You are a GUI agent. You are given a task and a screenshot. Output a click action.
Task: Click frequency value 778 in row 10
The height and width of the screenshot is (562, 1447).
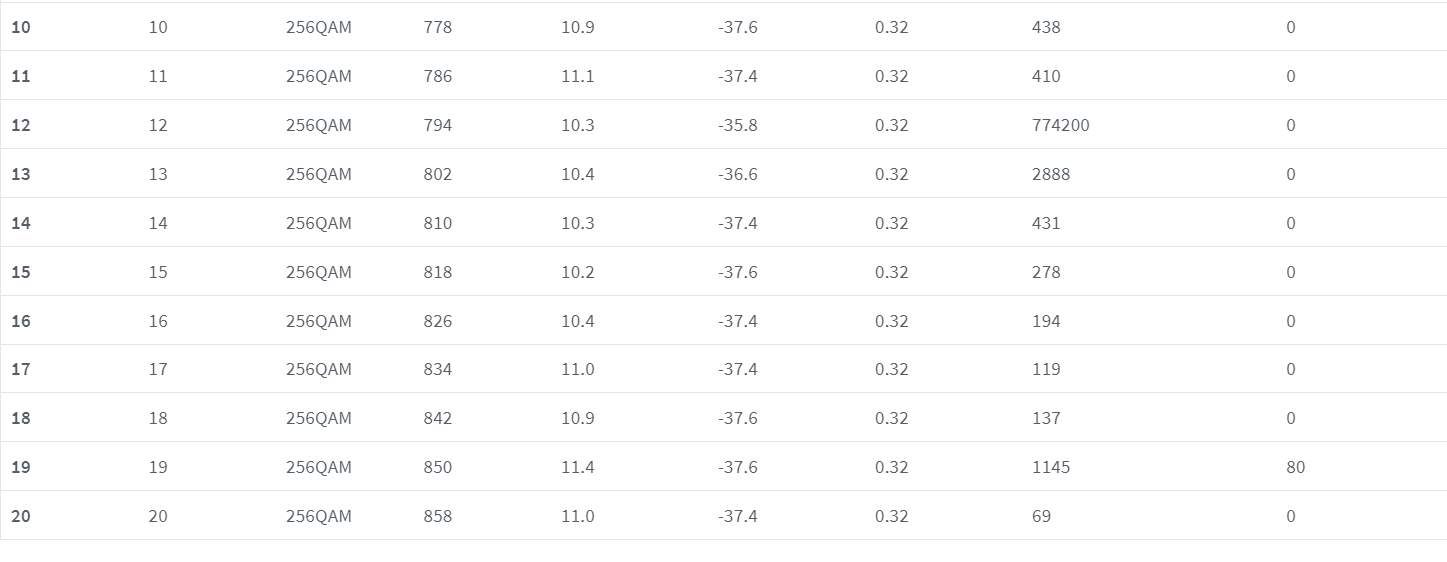(x=437, y=27)
